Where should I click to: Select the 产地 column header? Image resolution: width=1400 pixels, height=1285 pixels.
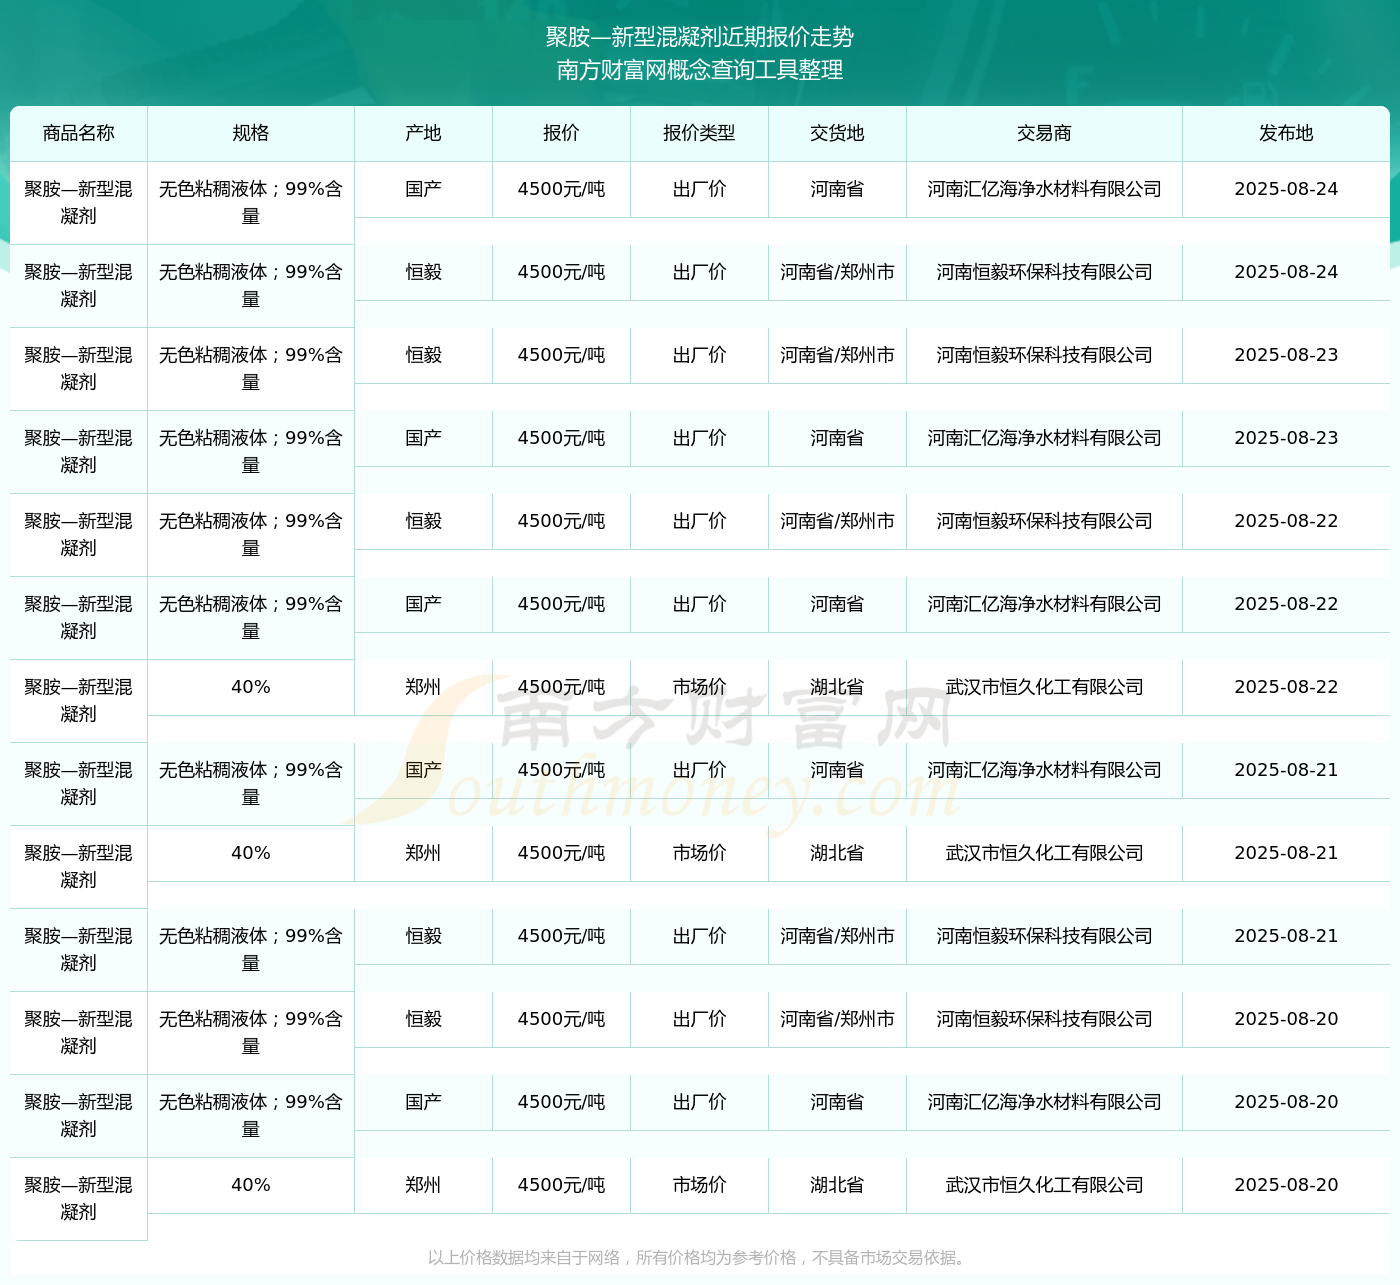[x=423, y=133]
